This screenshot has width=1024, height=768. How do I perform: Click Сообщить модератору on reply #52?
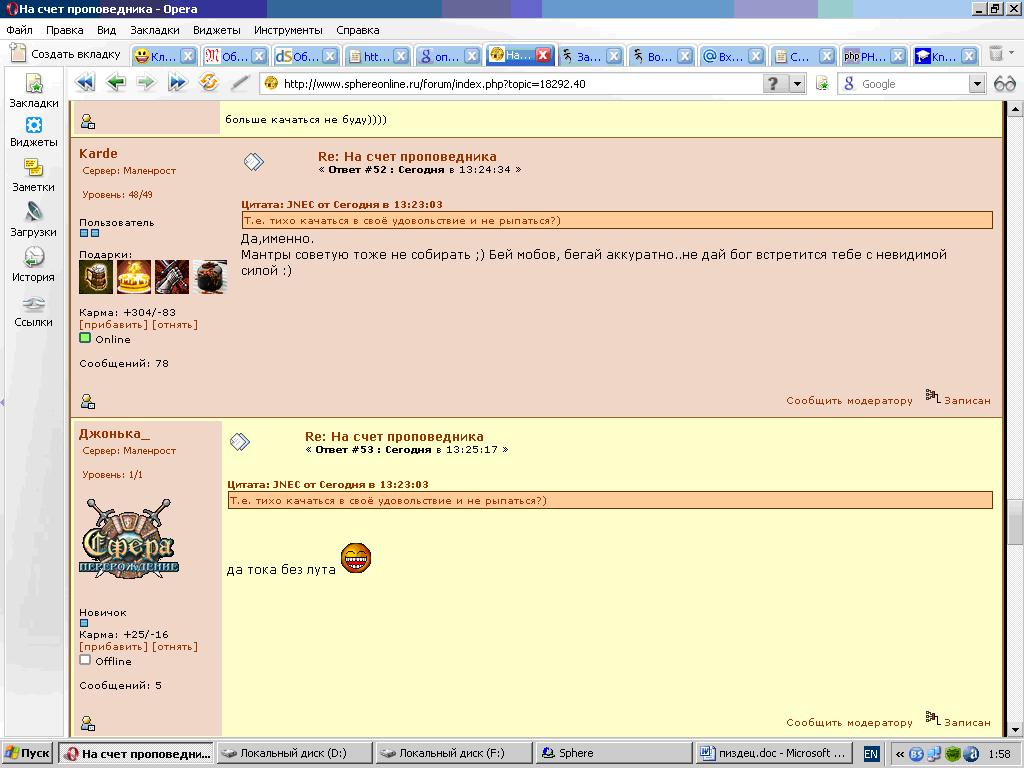coord(849,400)
